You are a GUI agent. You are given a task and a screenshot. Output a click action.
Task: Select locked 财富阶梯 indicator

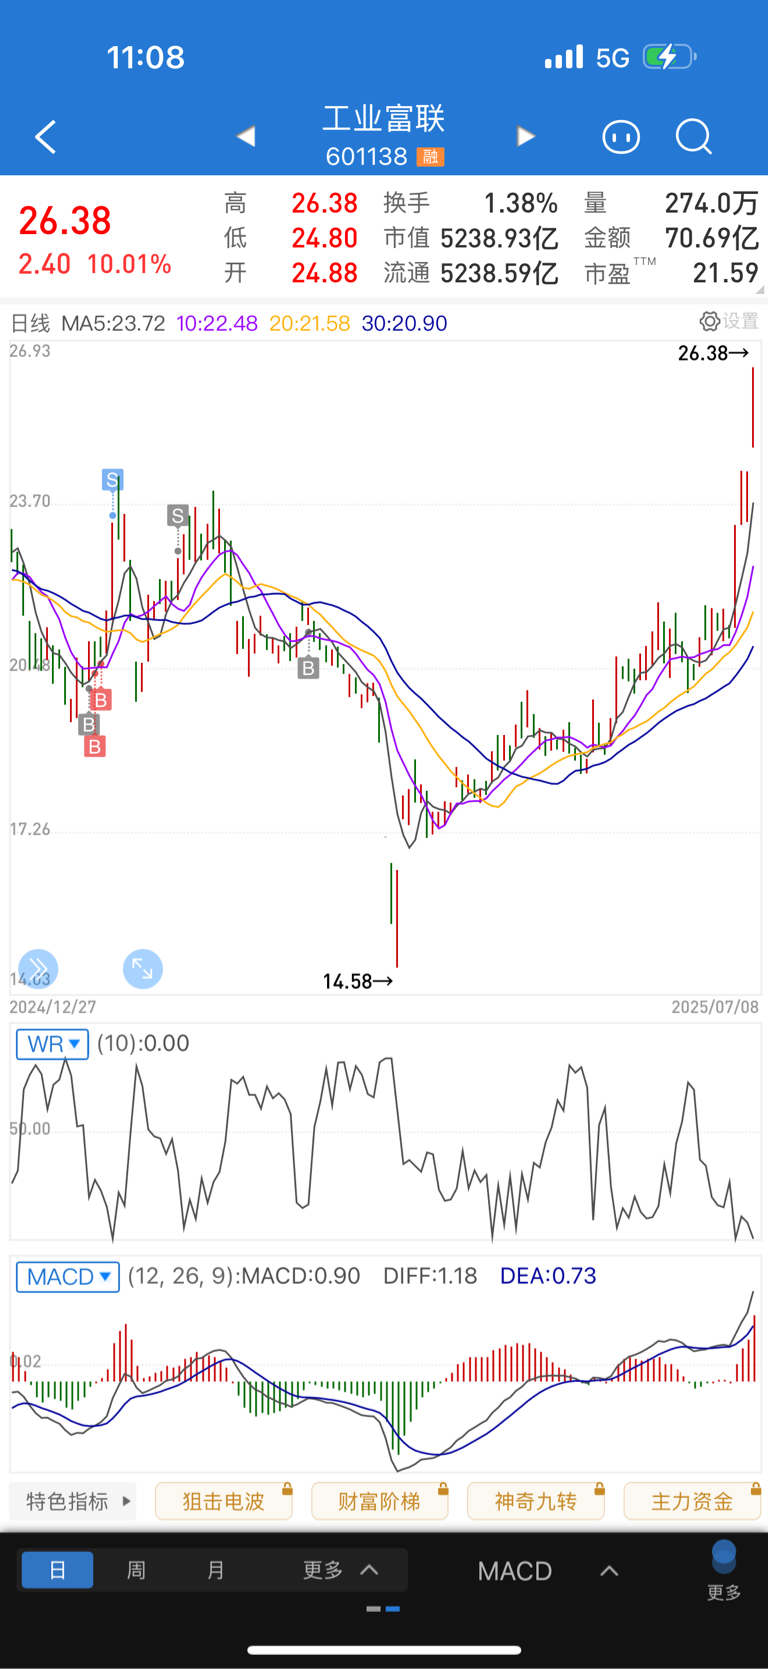click(380, 1501)
